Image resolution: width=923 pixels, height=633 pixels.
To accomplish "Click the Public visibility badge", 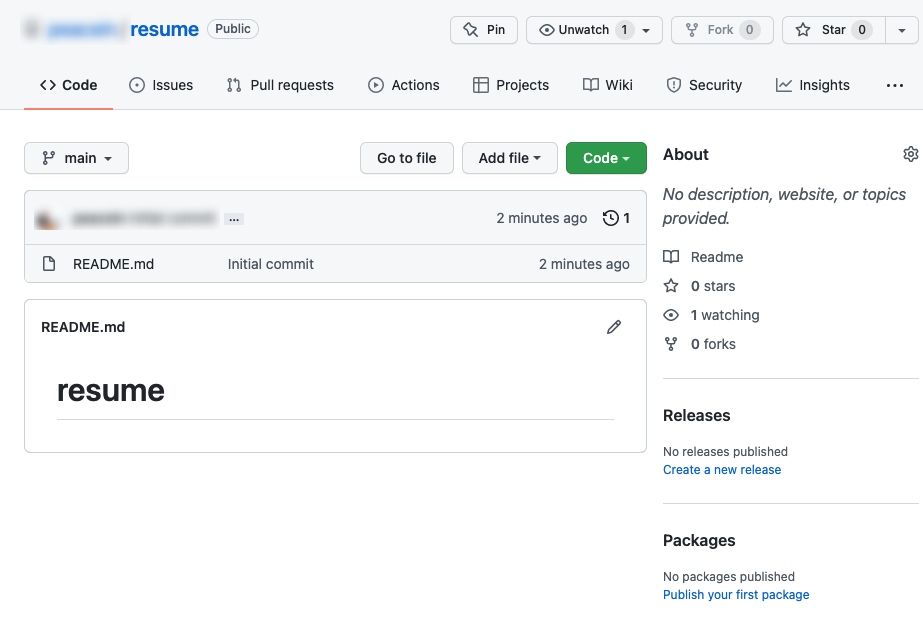I will (233, 29).
